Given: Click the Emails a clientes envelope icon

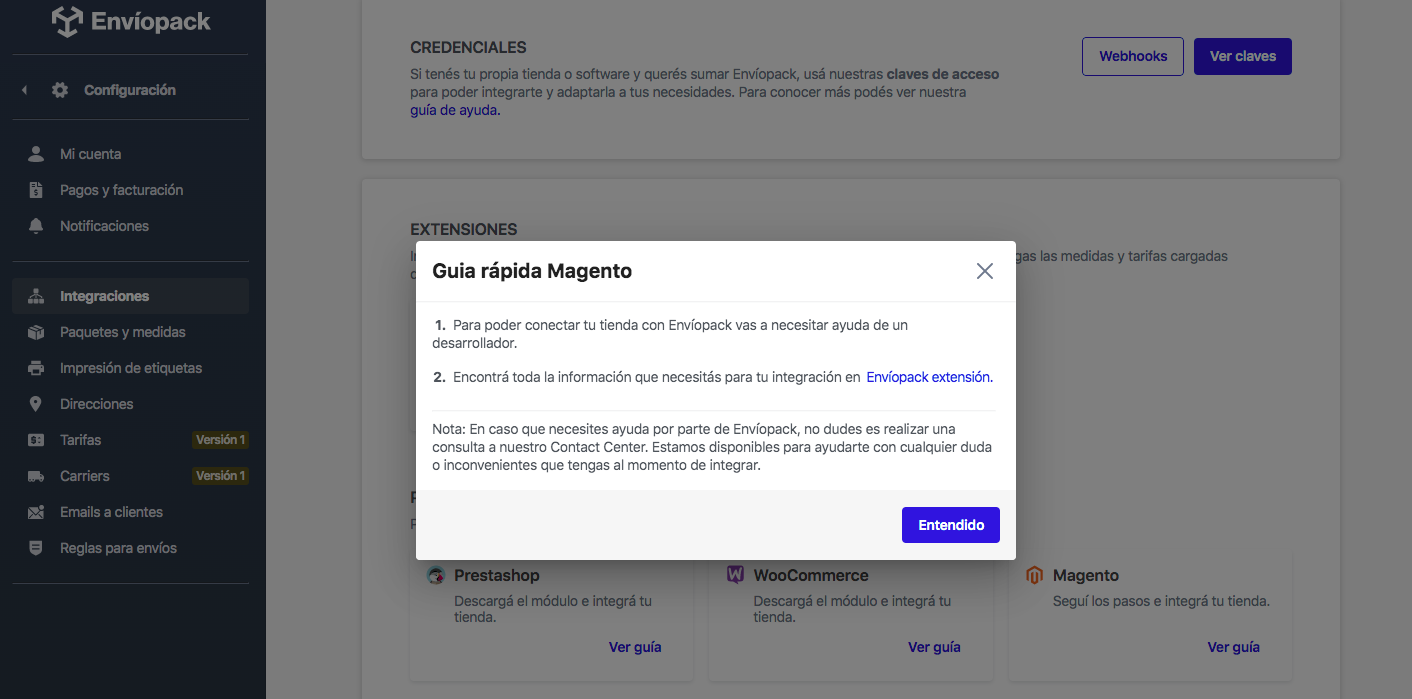Looking at the screenshot, I should pyautogui.click(x=36, y=512).
